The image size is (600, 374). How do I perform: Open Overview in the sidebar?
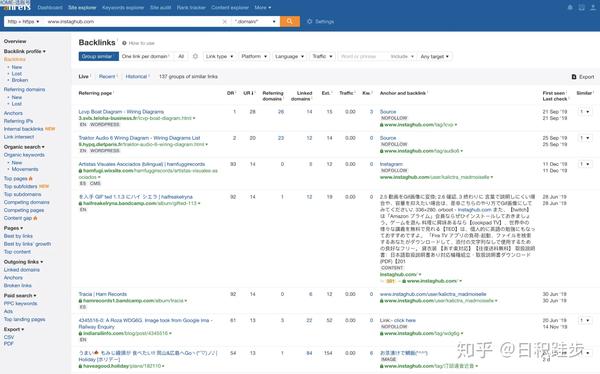tap(15, 41)
